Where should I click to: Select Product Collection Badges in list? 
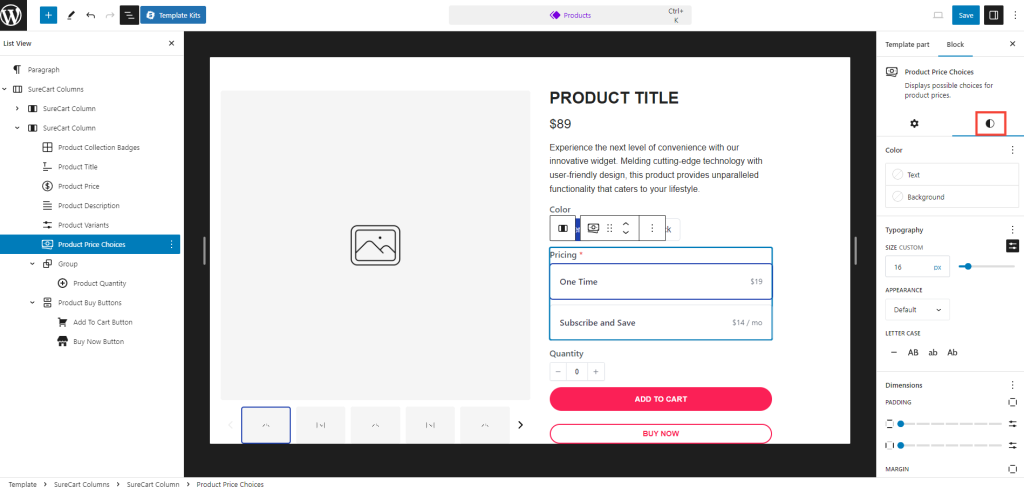click(99, 148)
